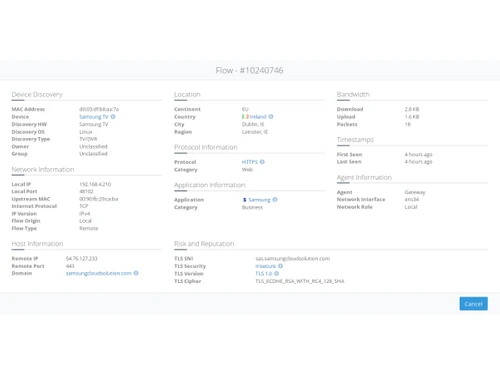Select the Network Interface value ens34
Image resolution: width=500 pixels, height=375 pixels.
[412, 199]
